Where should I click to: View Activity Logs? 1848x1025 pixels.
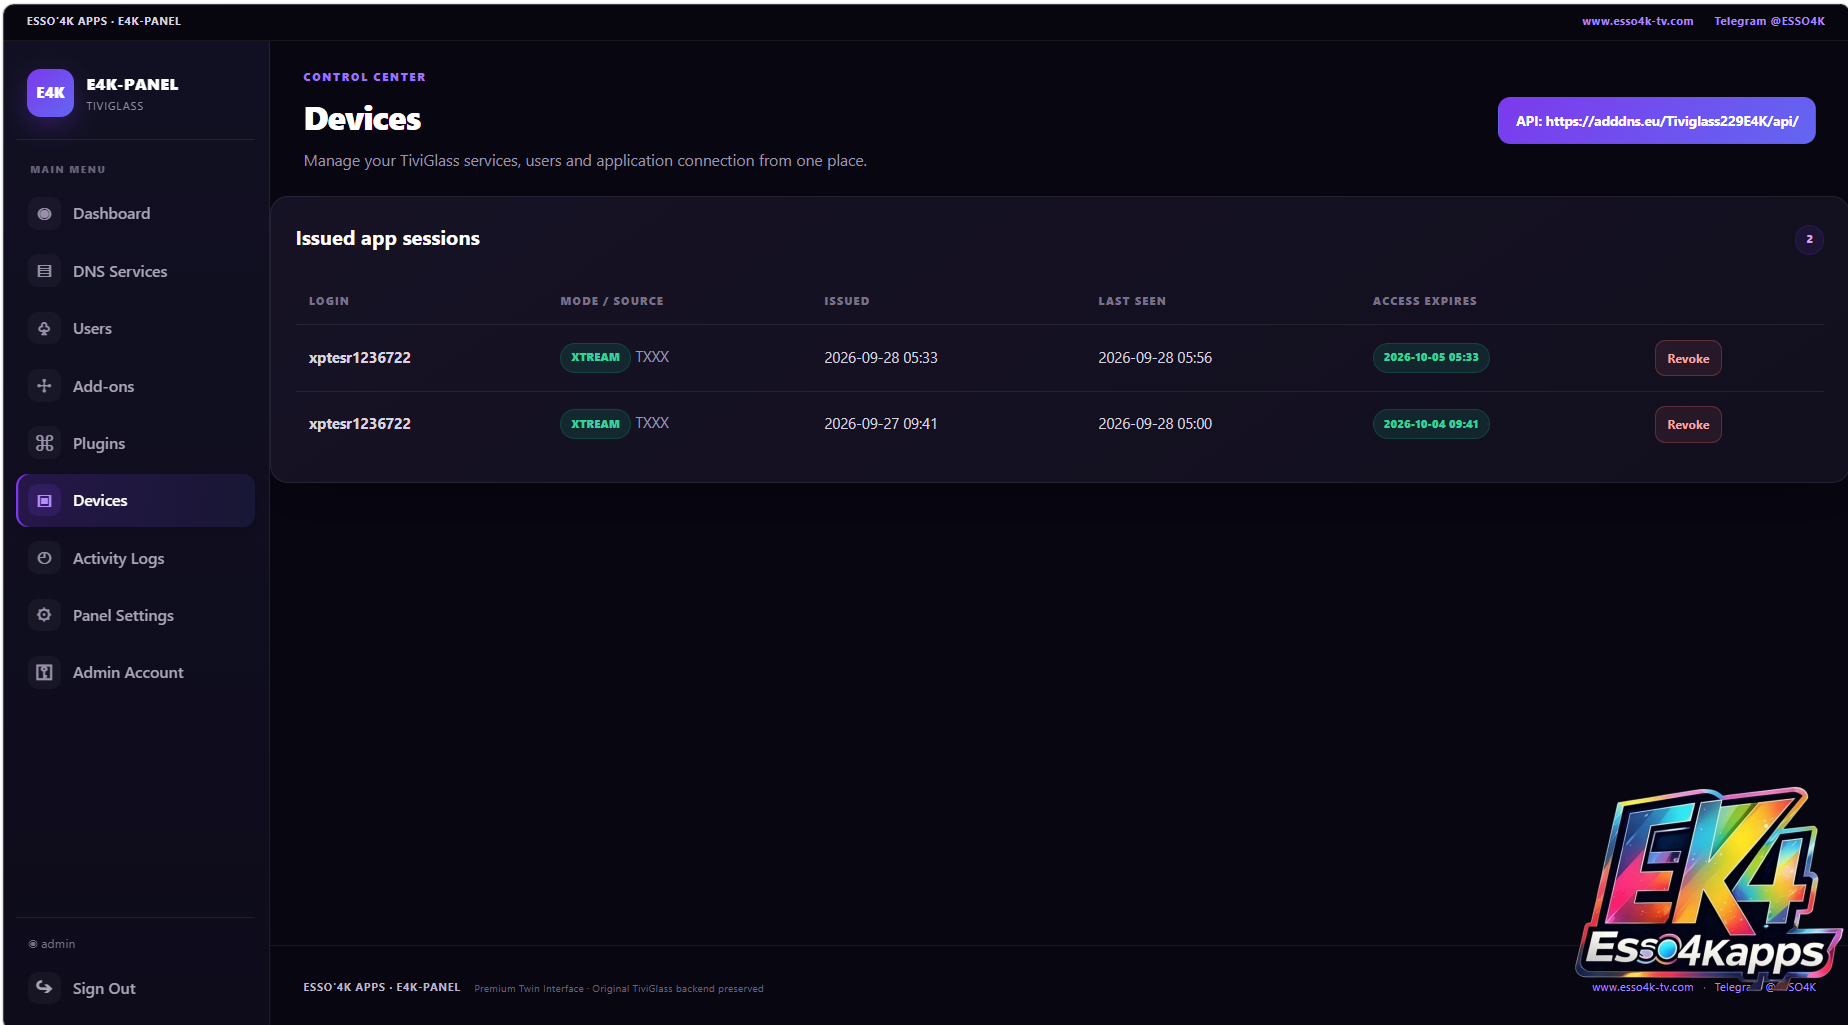tap(136, 558)
